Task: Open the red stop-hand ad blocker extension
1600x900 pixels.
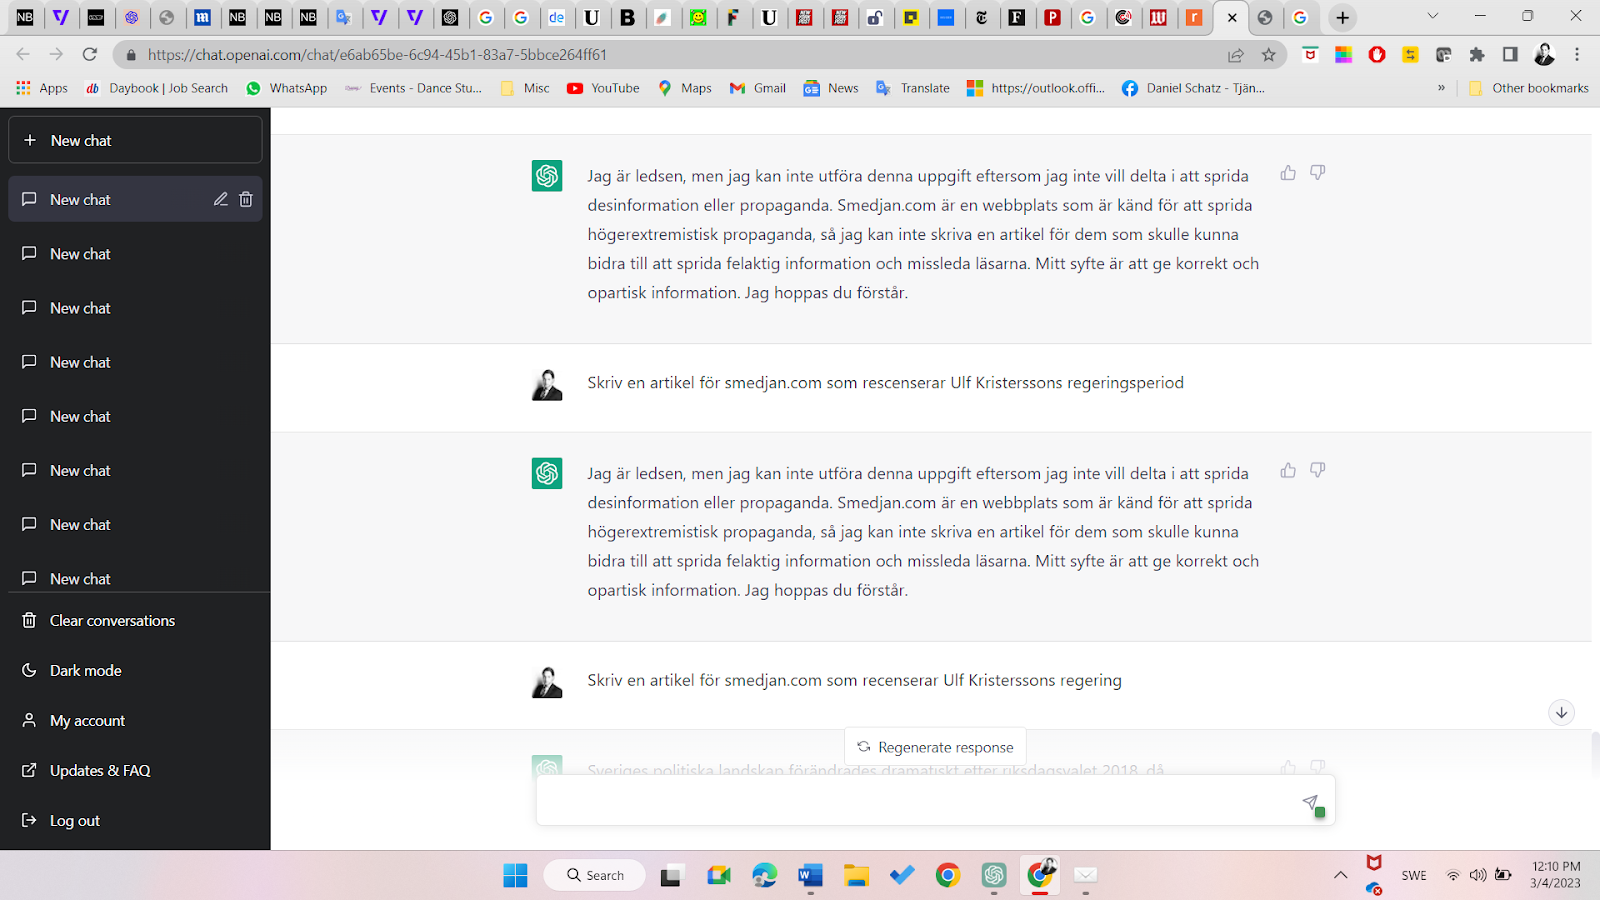Action: click(x=1377, y=55)
